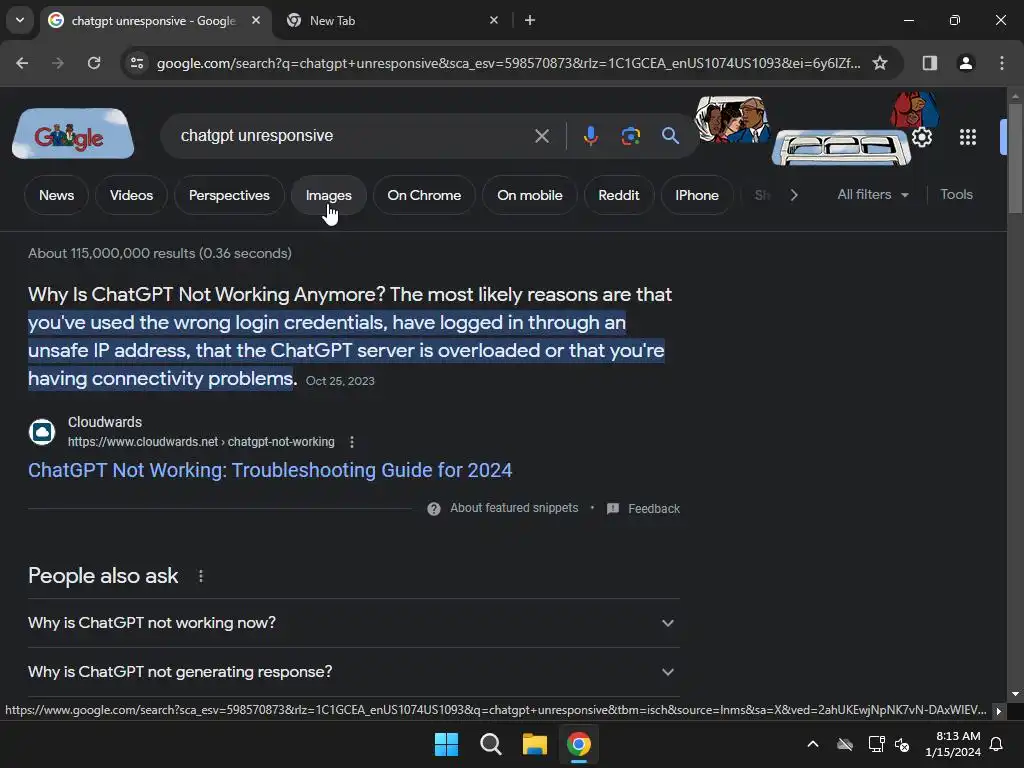The width and height of the screenshot is (1024, 768).
Task: Select the chatgpt unresponsive Google tab
Action: click(155, 20)
